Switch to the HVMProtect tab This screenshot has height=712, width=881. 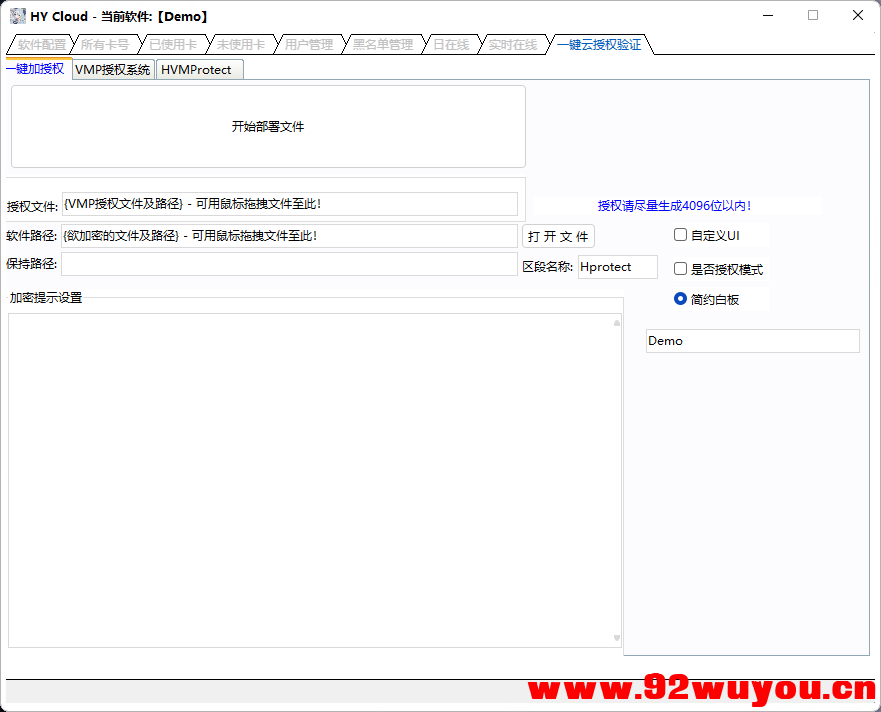click(199, 69)
